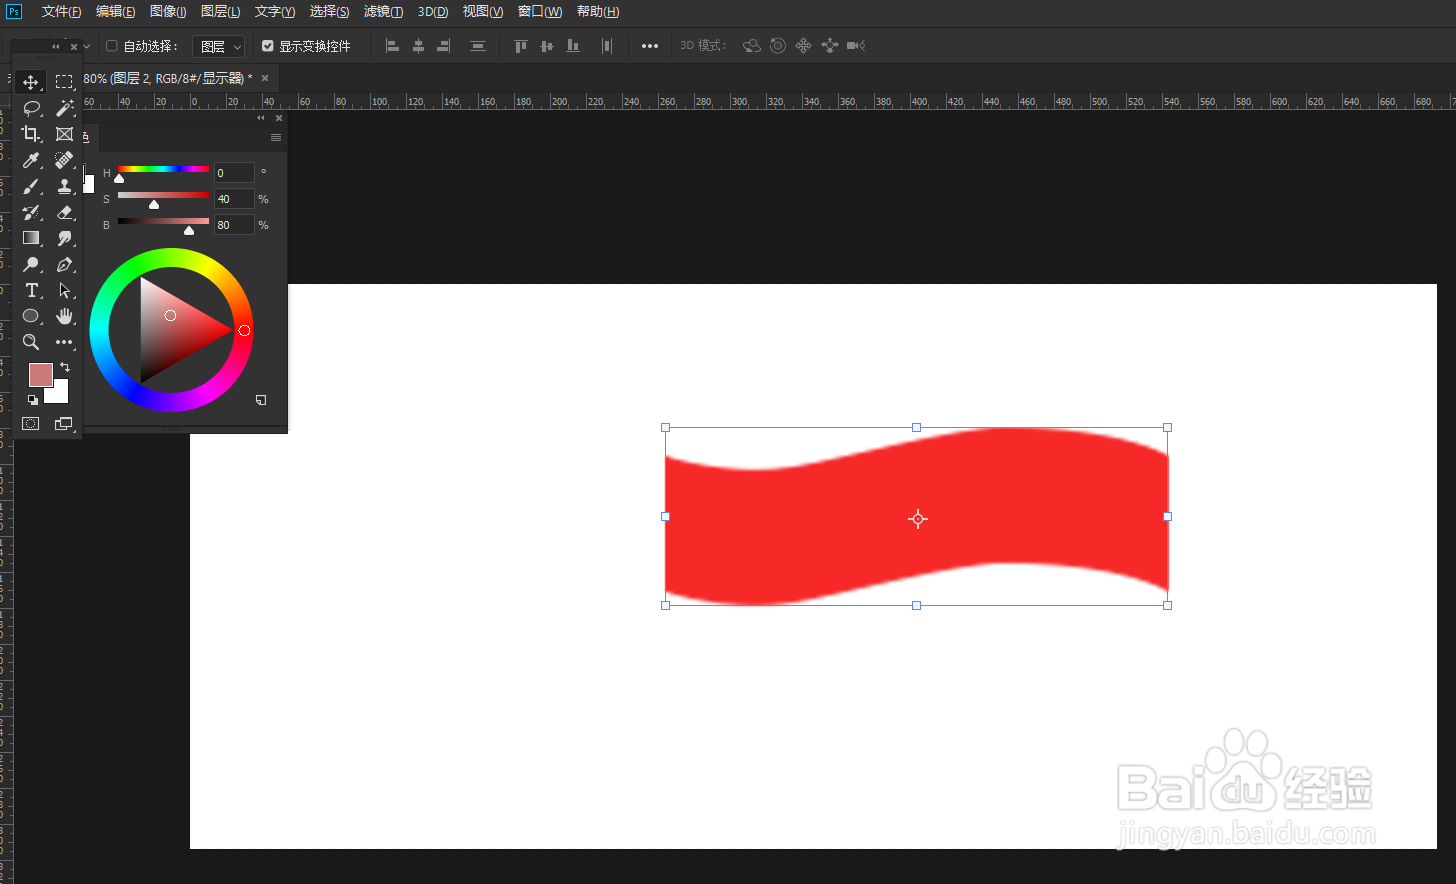Click the foreground color swatch

[x=40, y=375]
